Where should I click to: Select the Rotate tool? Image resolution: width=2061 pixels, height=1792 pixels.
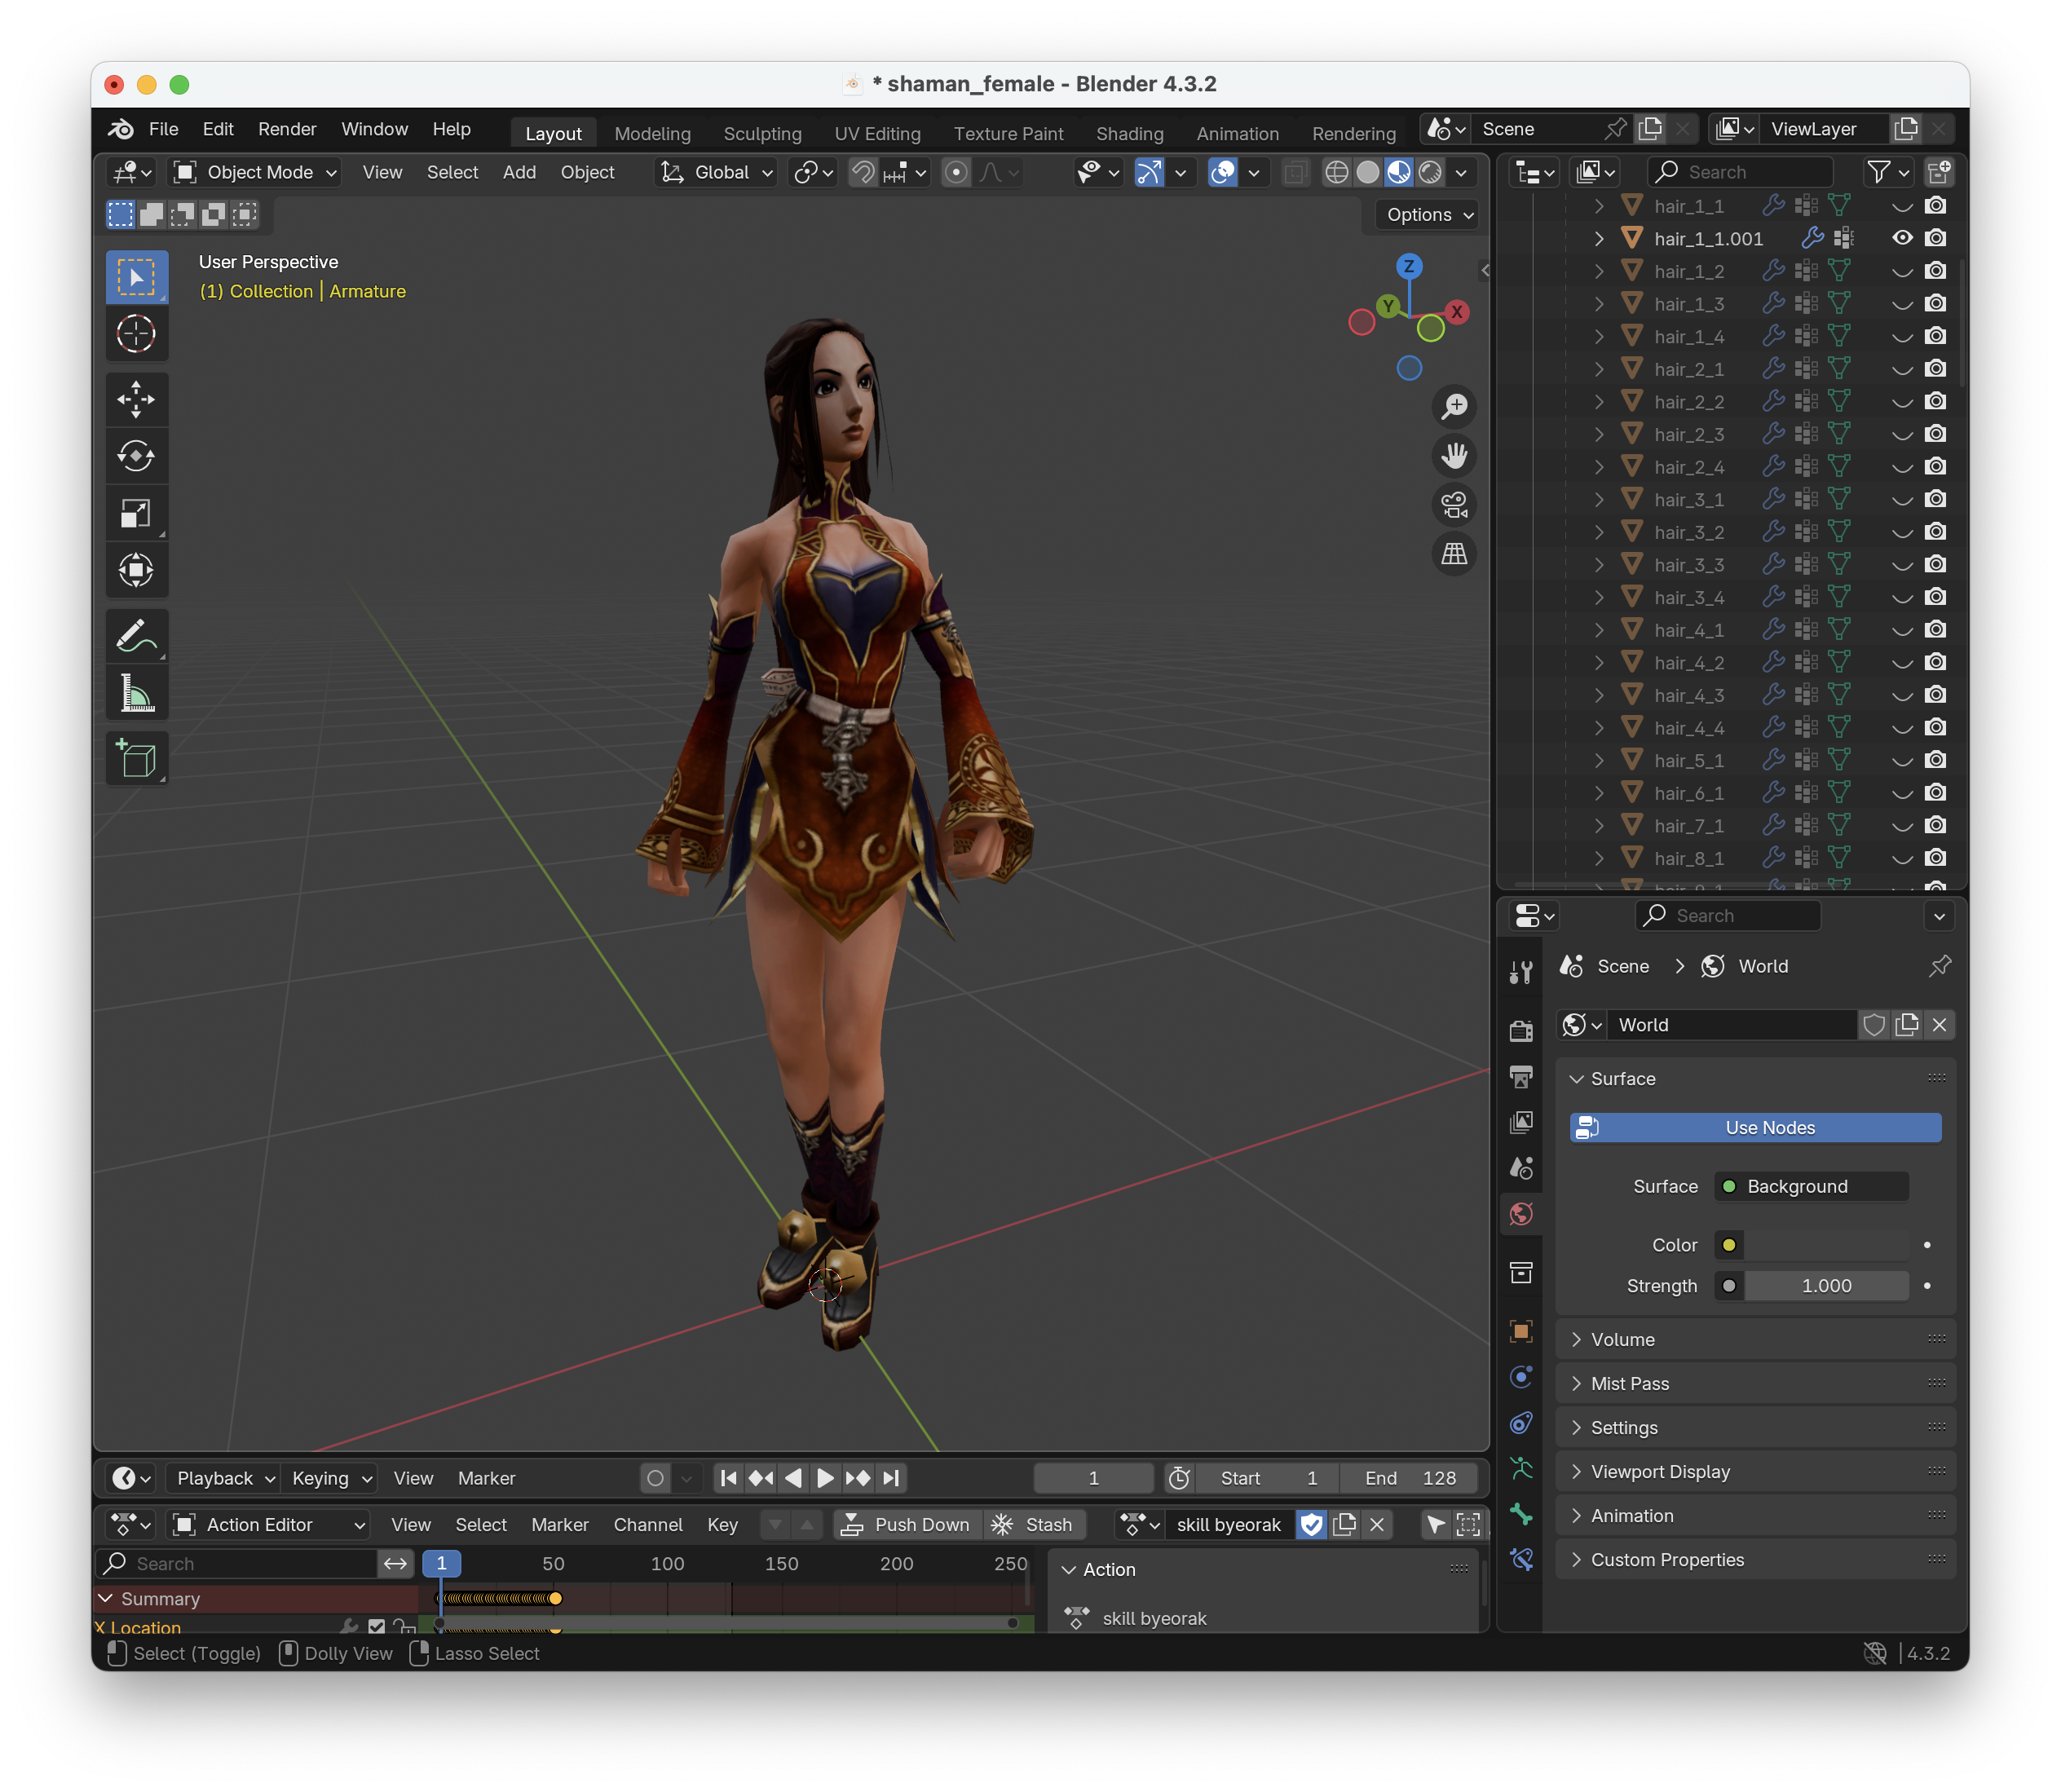tap(137, 456)
